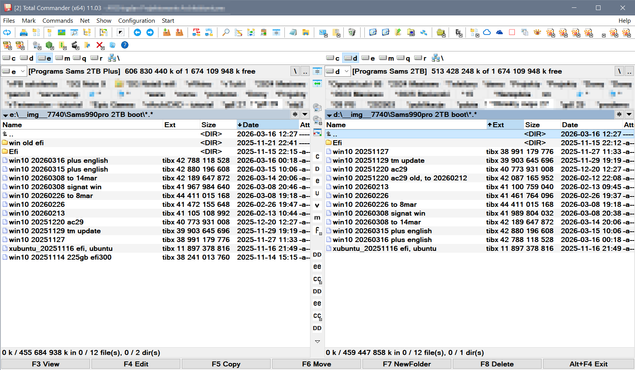The width and height of the screenshot is (635, 370).
Task: Click root directory '\' button in left panel
Action: (295, 71)
